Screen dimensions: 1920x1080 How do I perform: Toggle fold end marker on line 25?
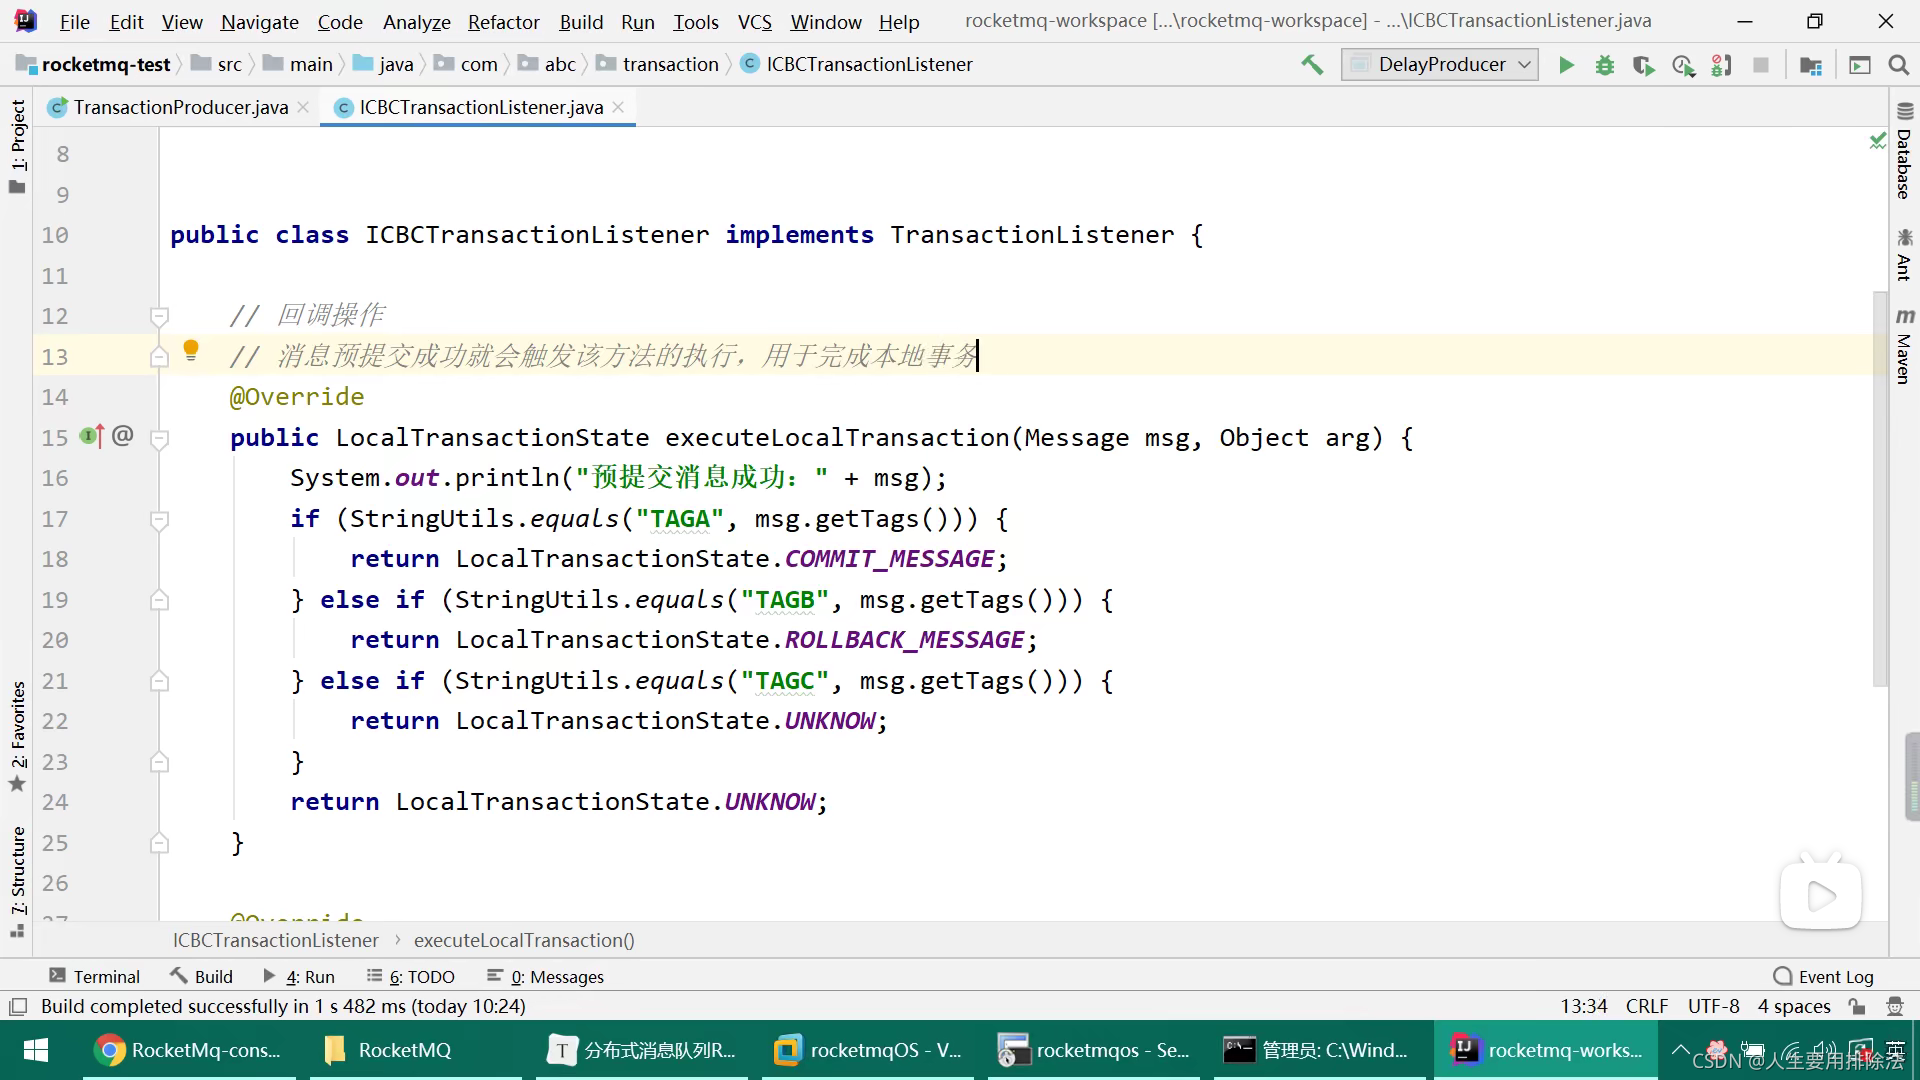[x=159, y=843]
